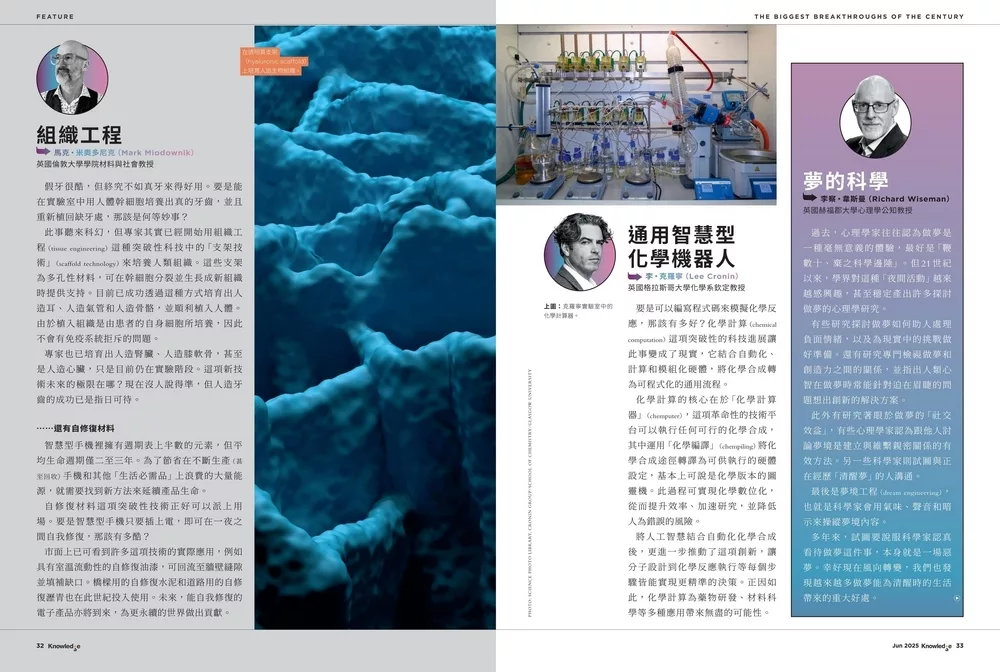The image size is (1000, 672).
Task: Click Mark Miodownik's circular portrait
Action: tap(72, 77)
